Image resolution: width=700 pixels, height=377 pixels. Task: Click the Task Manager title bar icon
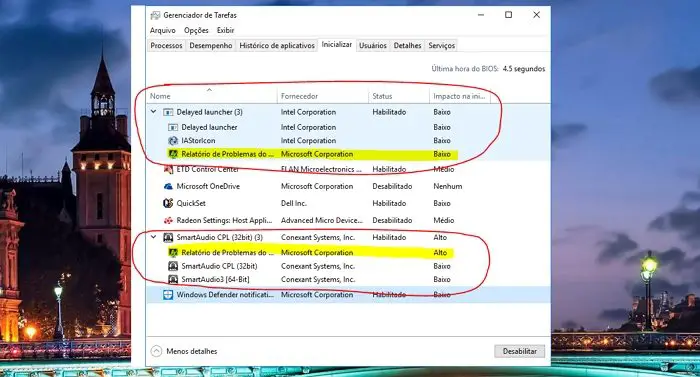pyautogui.click(x=155, y=15)
